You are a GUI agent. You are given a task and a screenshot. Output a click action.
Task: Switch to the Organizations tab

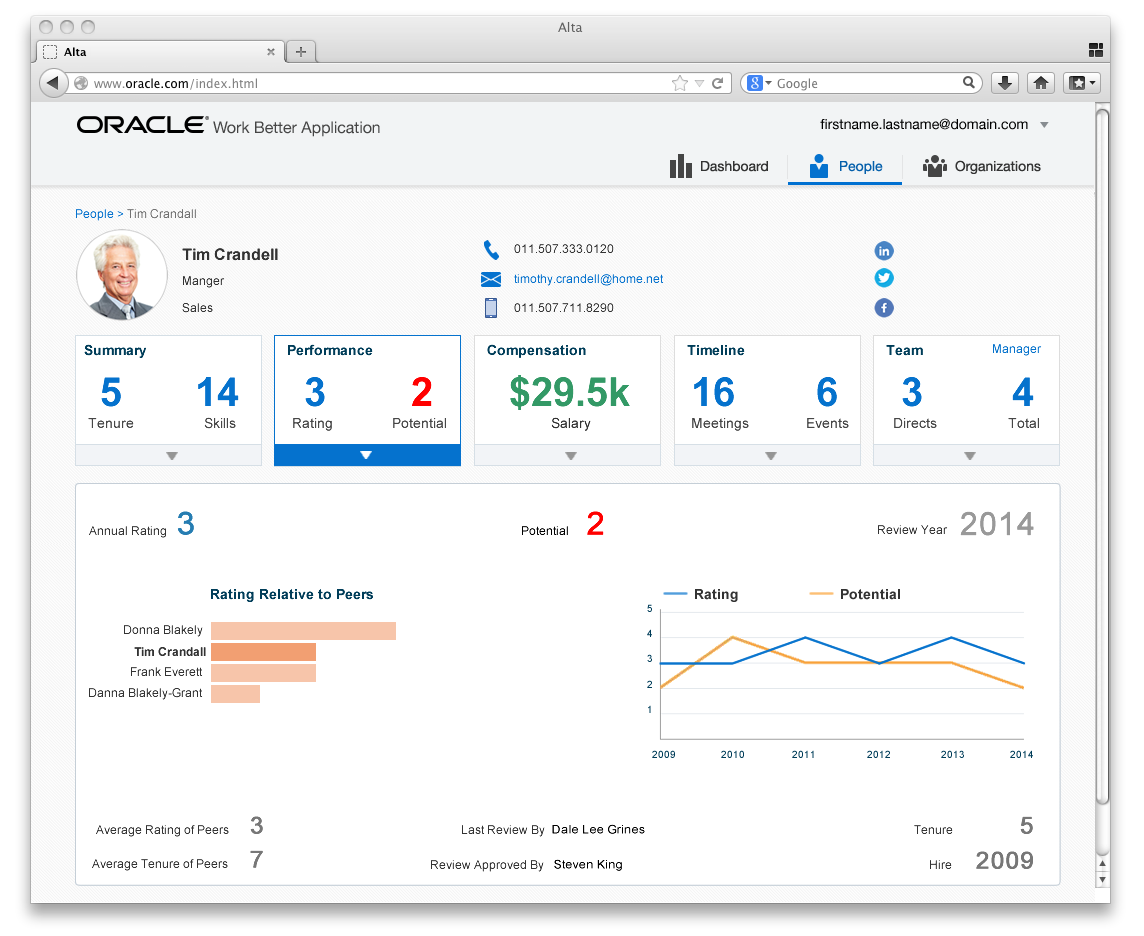(982, 166)
